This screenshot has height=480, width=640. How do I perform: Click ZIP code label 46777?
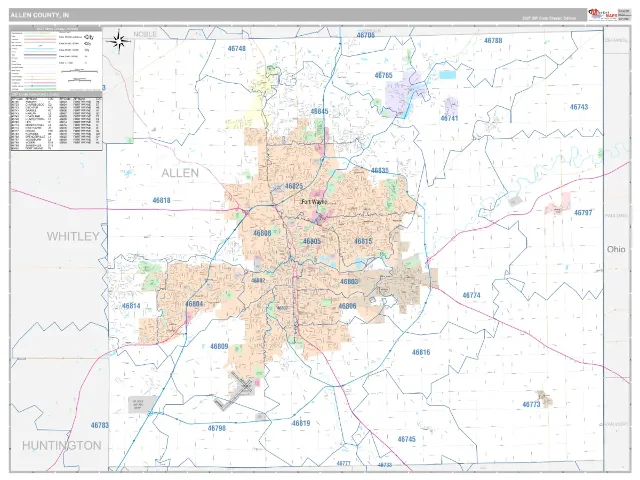(344, 463)
